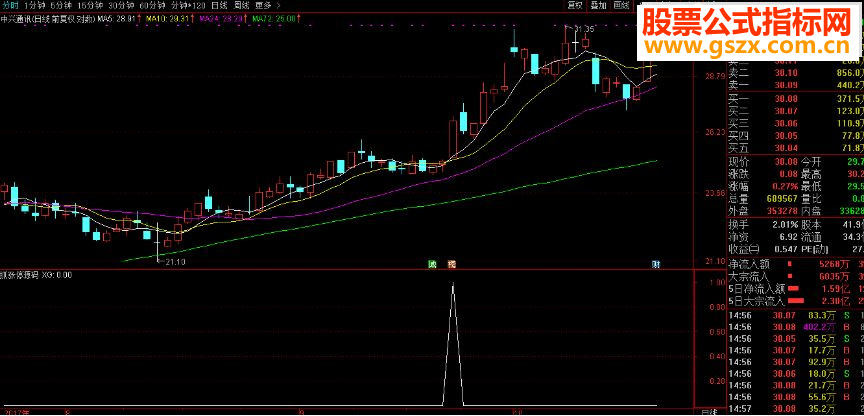Click the 换手 2.01% value
The image size is (864, 416).
pos(783,225)
